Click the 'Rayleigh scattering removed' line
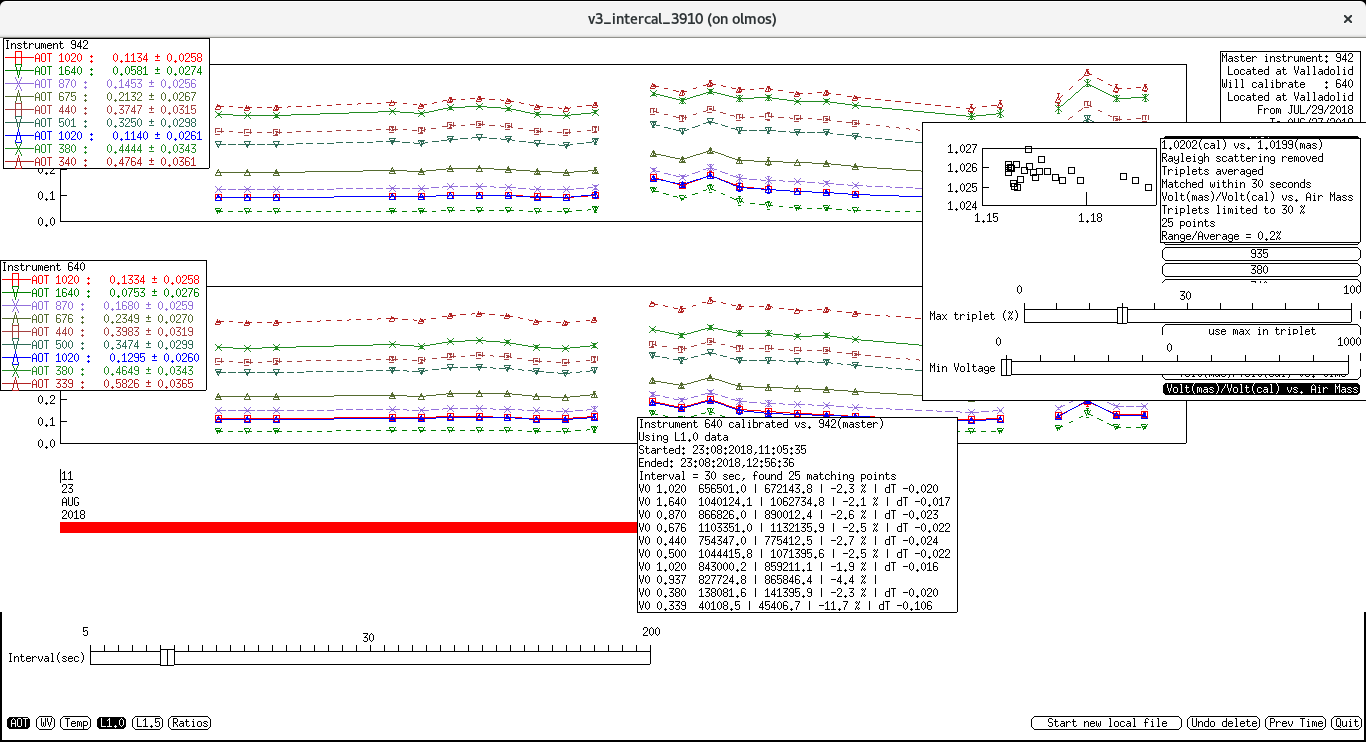Screen dimensions: 1366x742 [x=1242, y=158]
